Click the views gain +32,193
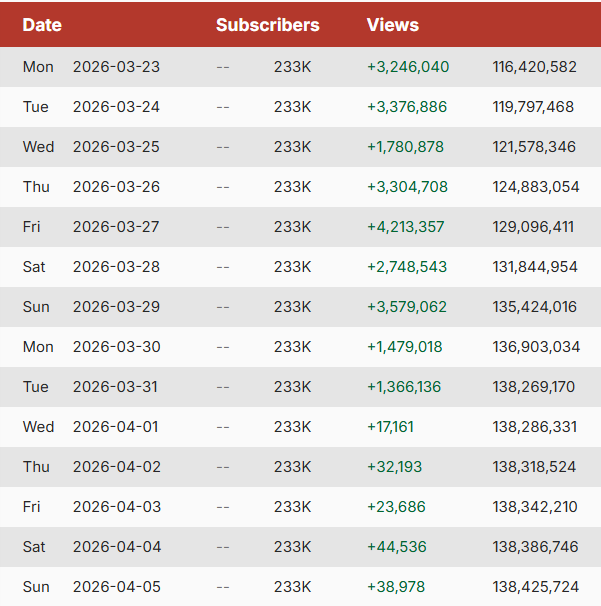601x606 pixels. point(394,467)
